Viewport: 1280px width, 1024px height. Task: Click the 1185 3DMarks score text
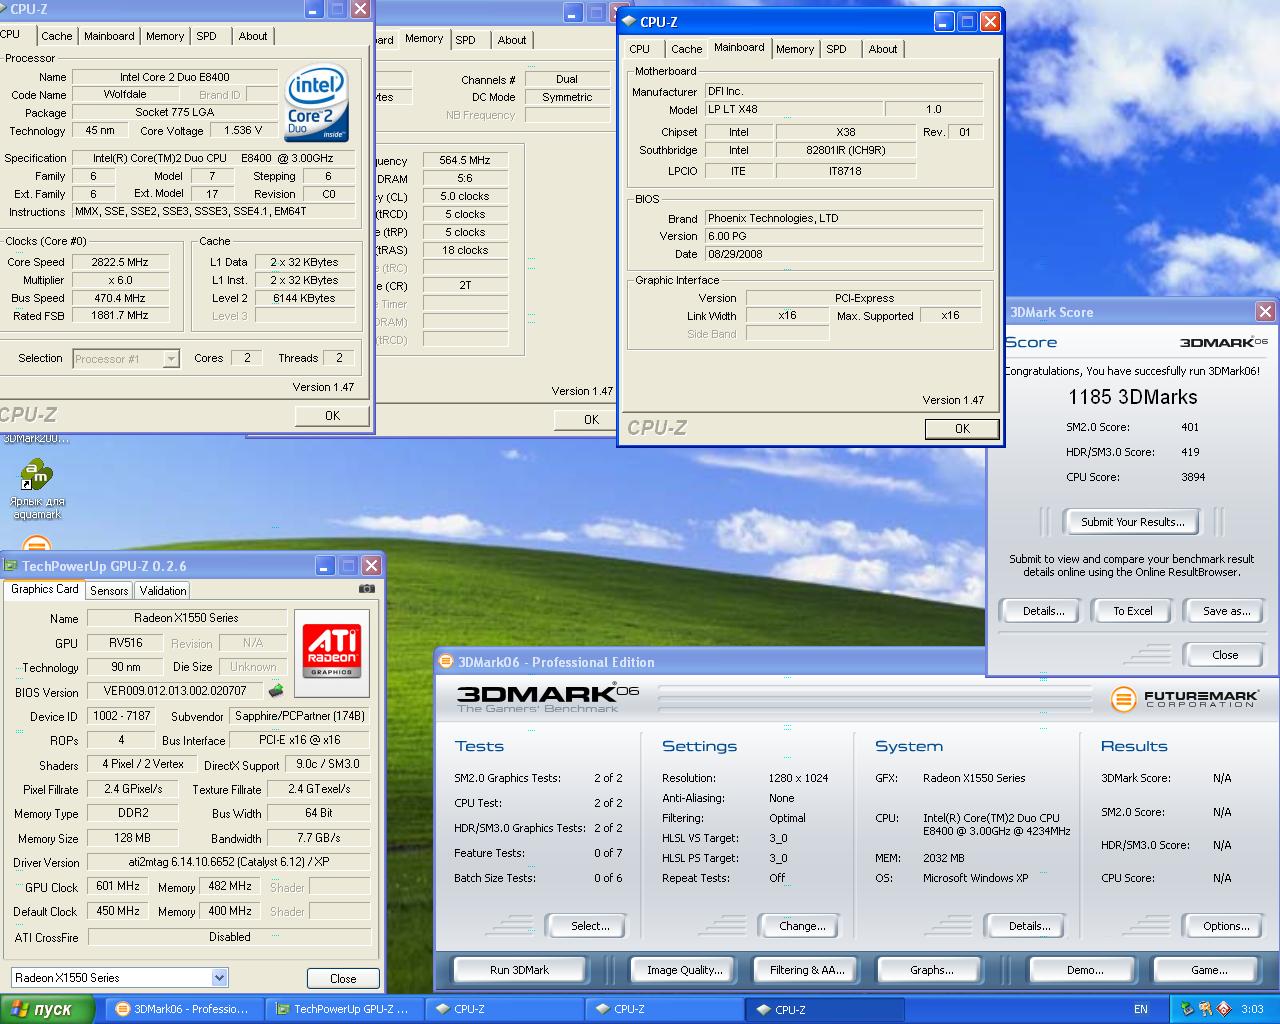click(x=1132, y=397)
